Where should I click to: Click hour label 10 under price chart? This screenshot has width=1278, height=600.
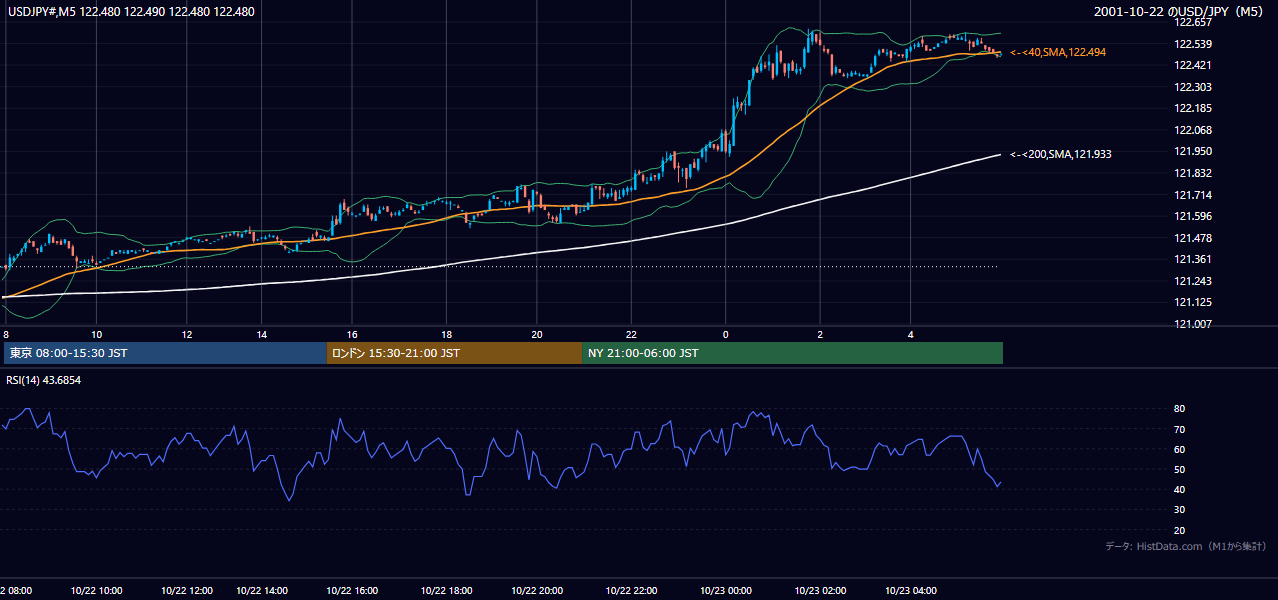click(x=96, y=334)
